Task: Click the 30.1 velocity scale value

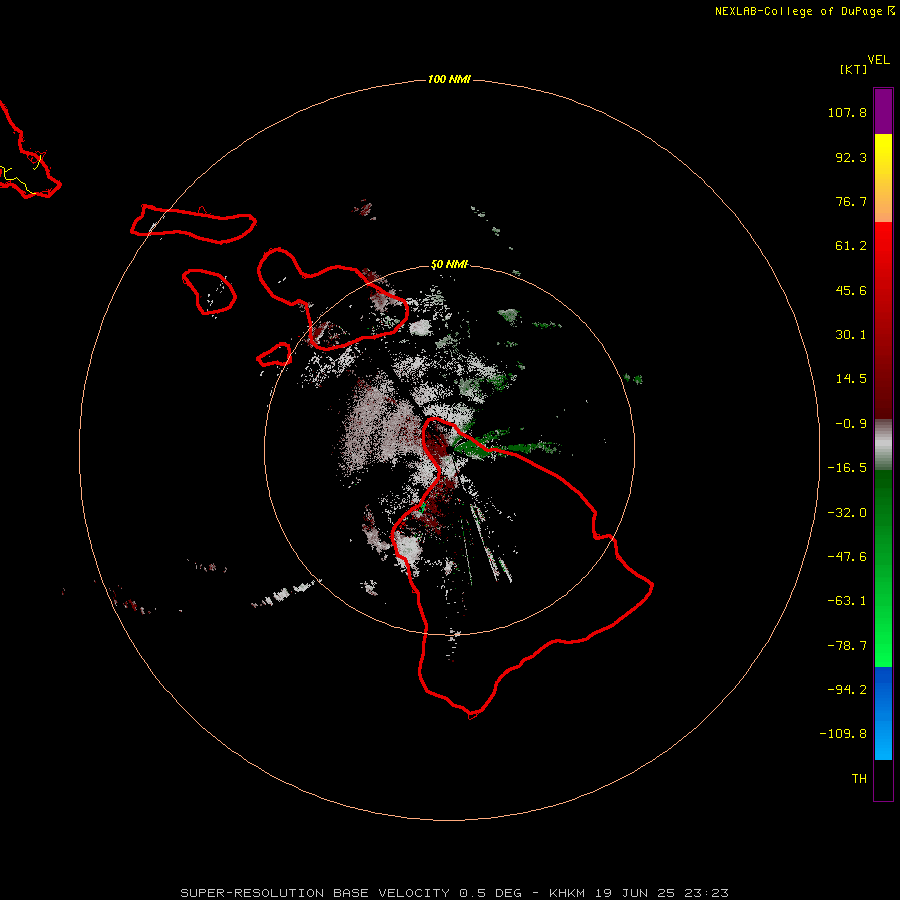Action: [x=851, y=335]
